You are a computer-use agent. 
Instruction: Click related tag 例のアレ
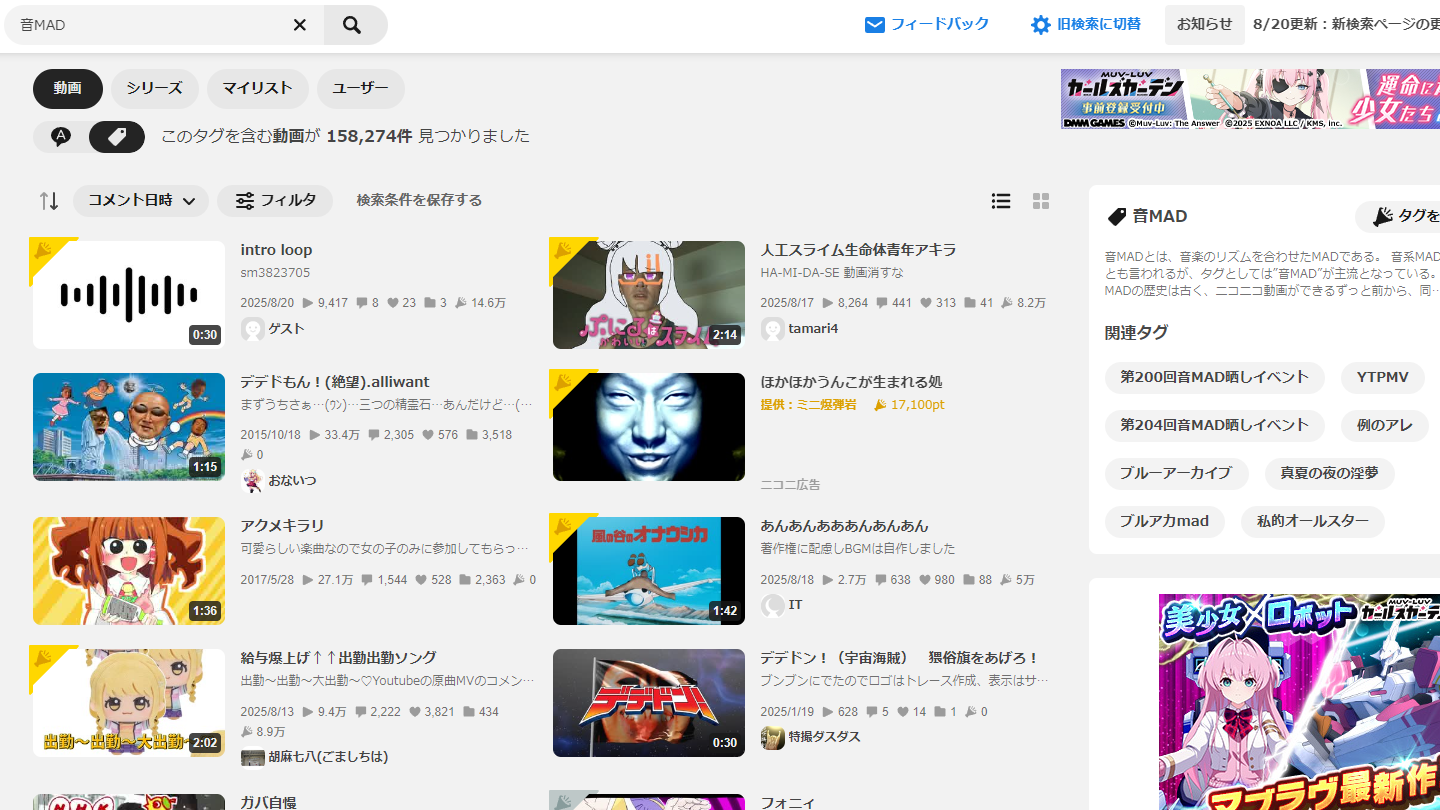click(1385, 426)
